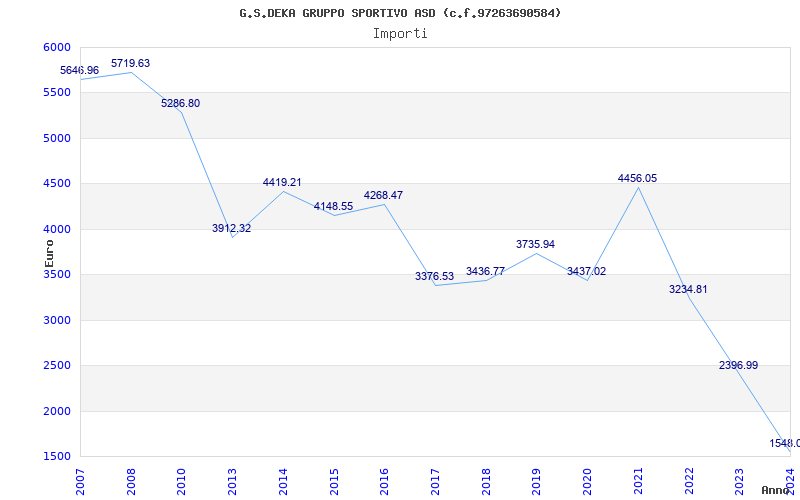This screenshot has width=800, height=500.
Task: Click the 2018 year label
Action: (486, 481)
